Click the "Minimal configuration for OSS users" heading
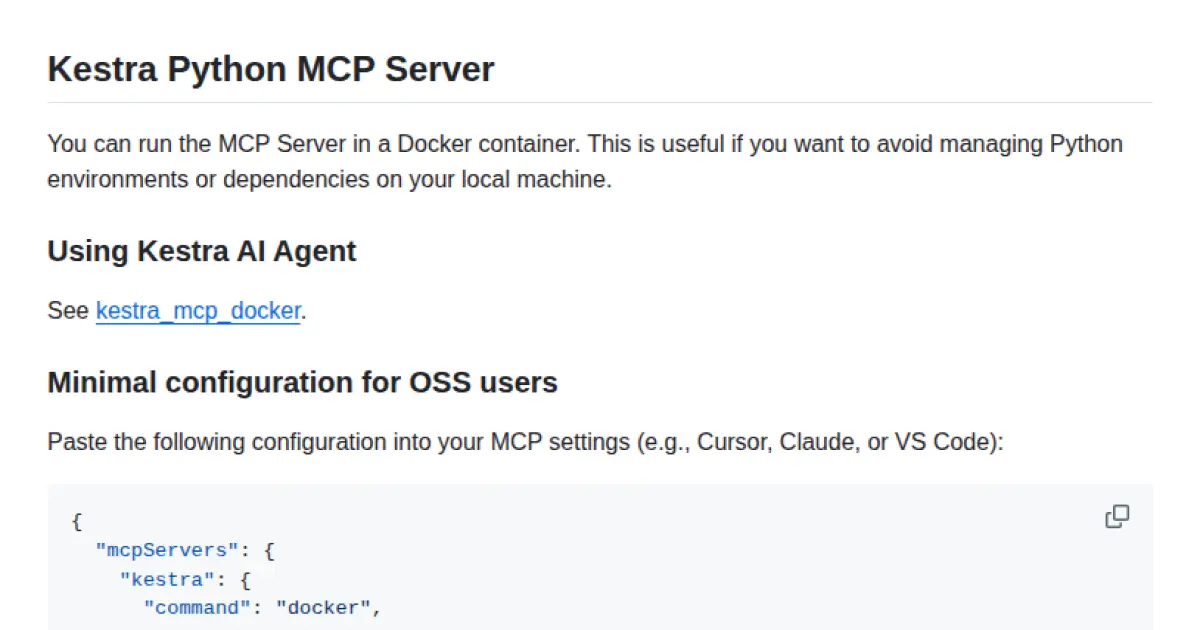This screenshot has width=1200, height=630. tap(301, 382)
